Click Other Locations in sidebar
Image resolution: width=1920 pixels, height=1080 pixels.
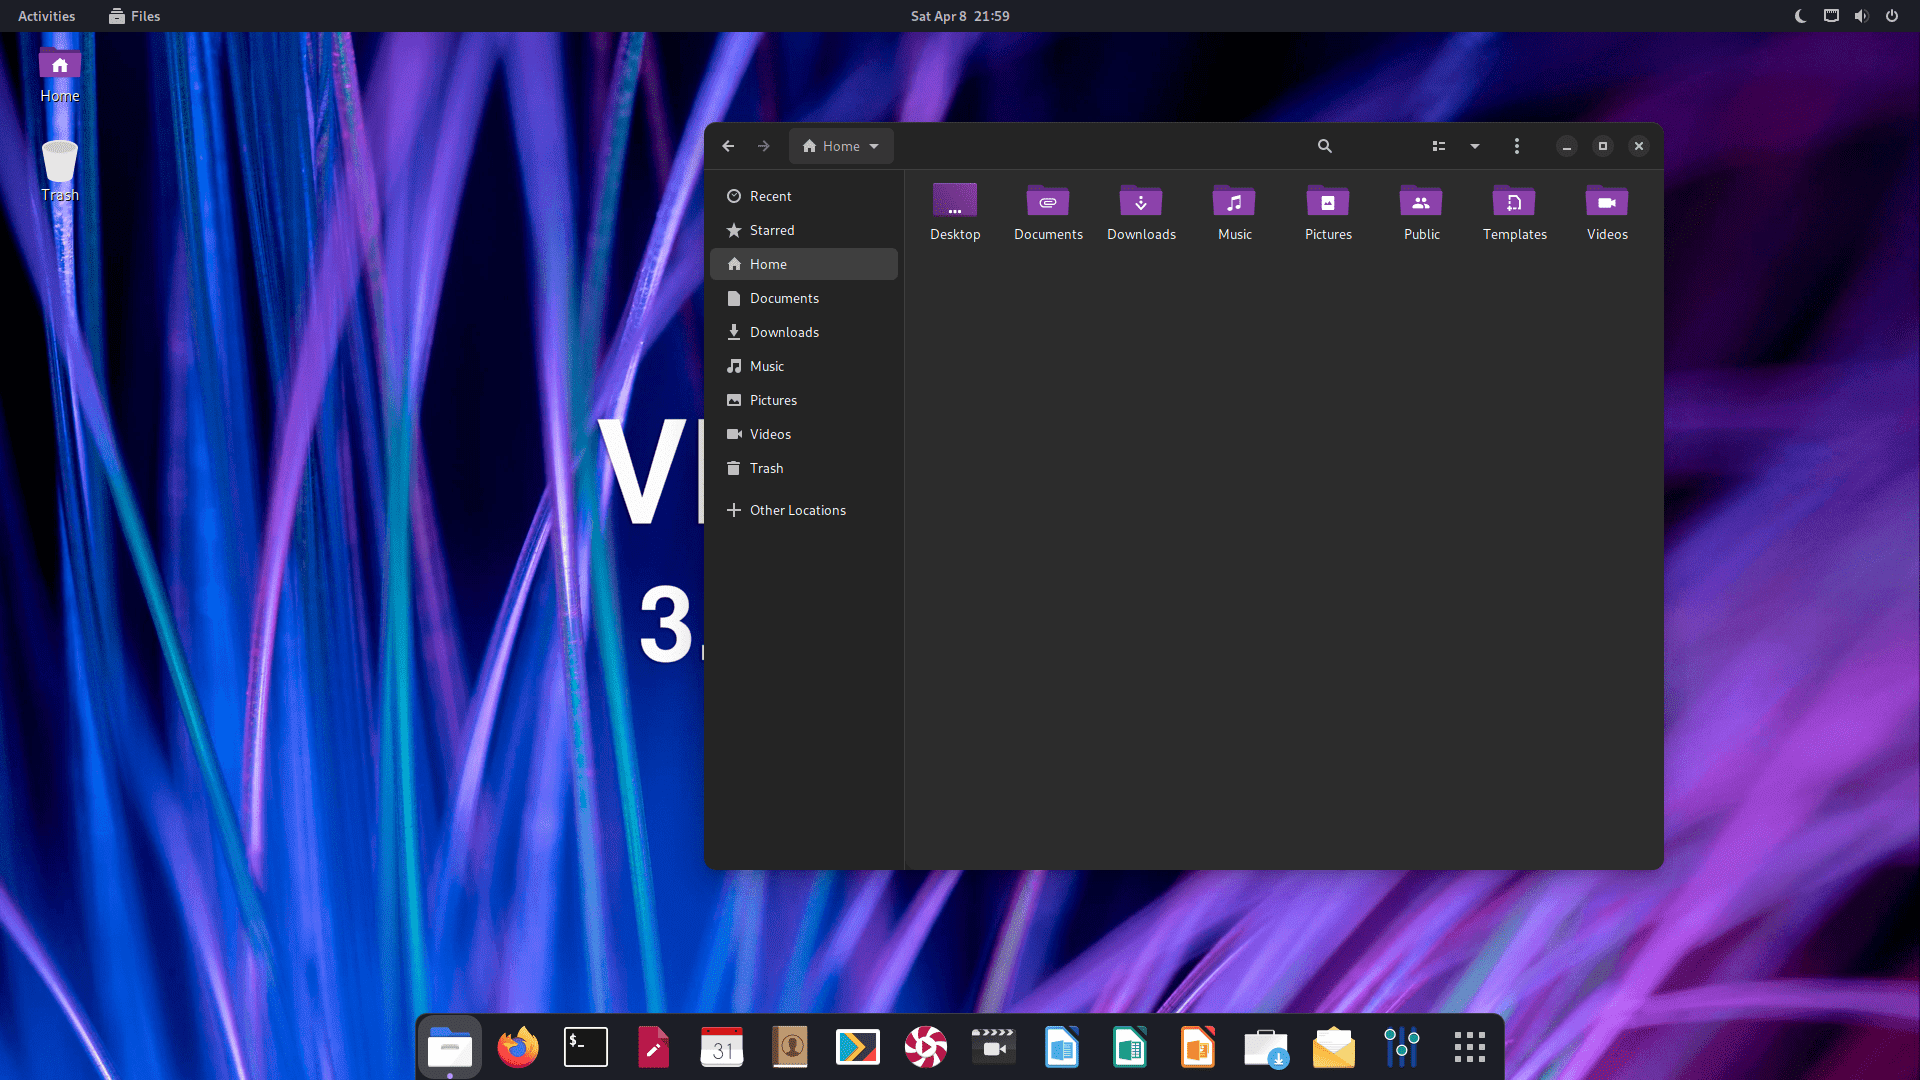pos(804,510)
